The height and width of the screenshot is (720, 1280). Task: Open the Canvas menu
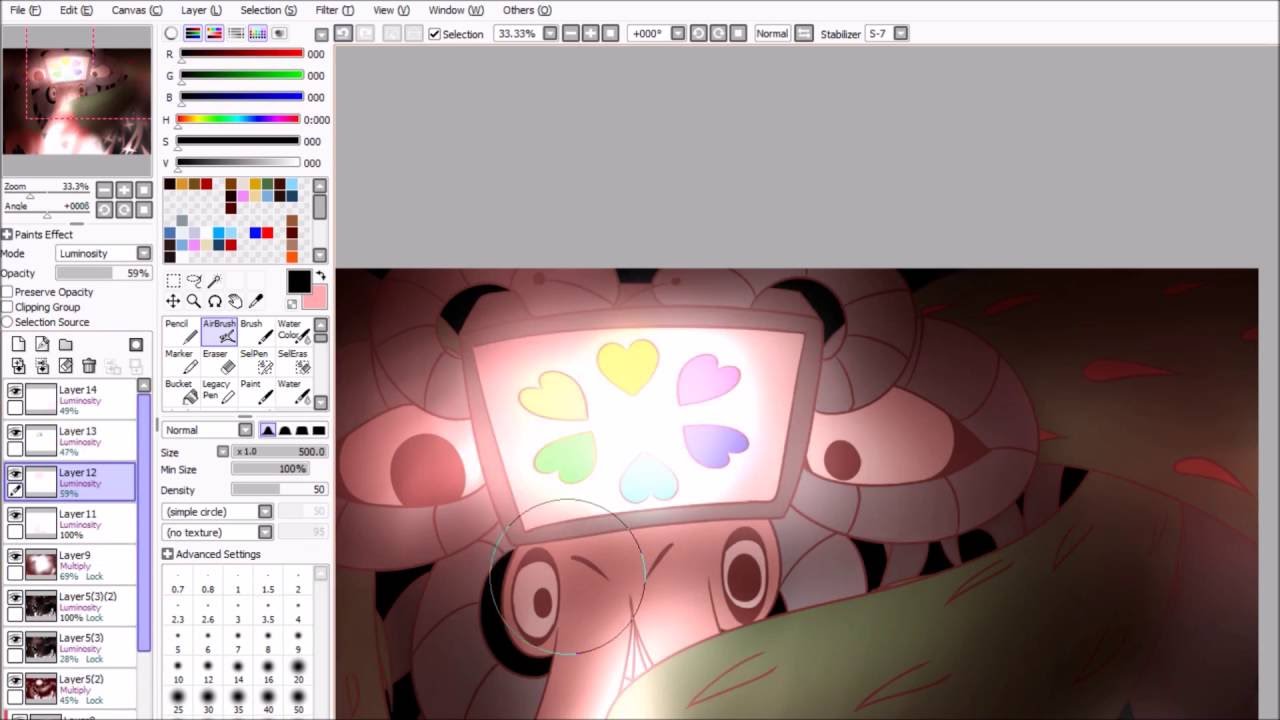coord(136,10)
